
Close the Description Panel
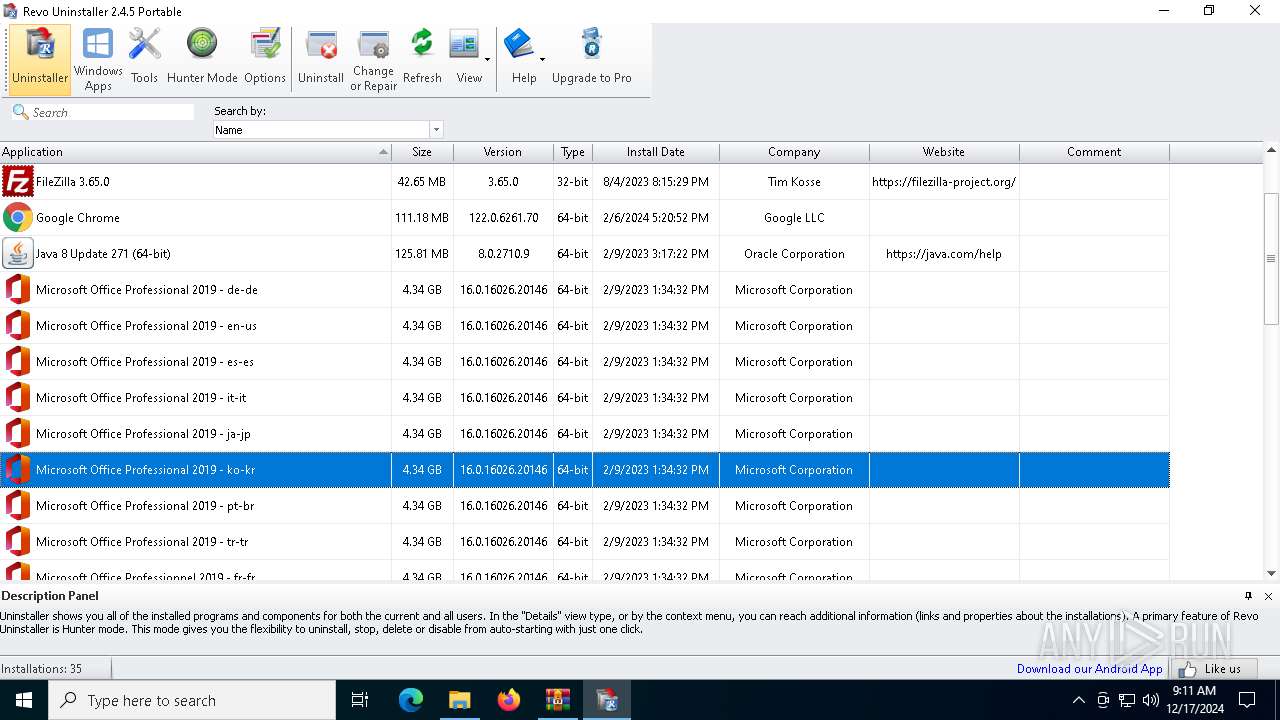[x=1268, y=596]
